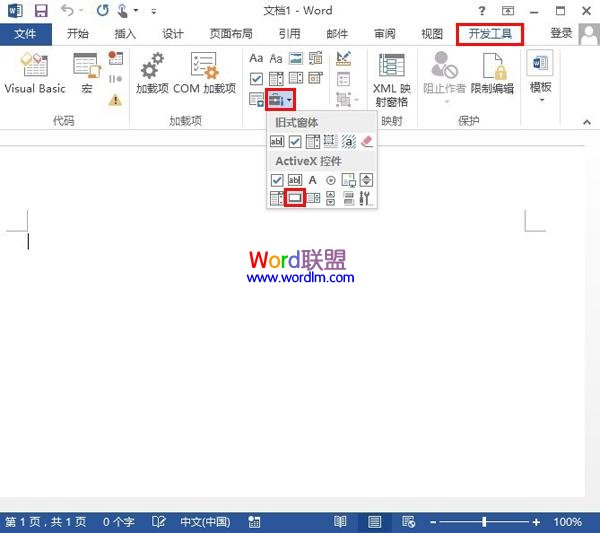Insert building block gallery control
This screenshot has width=600, height=533.
tap(316, 58)
